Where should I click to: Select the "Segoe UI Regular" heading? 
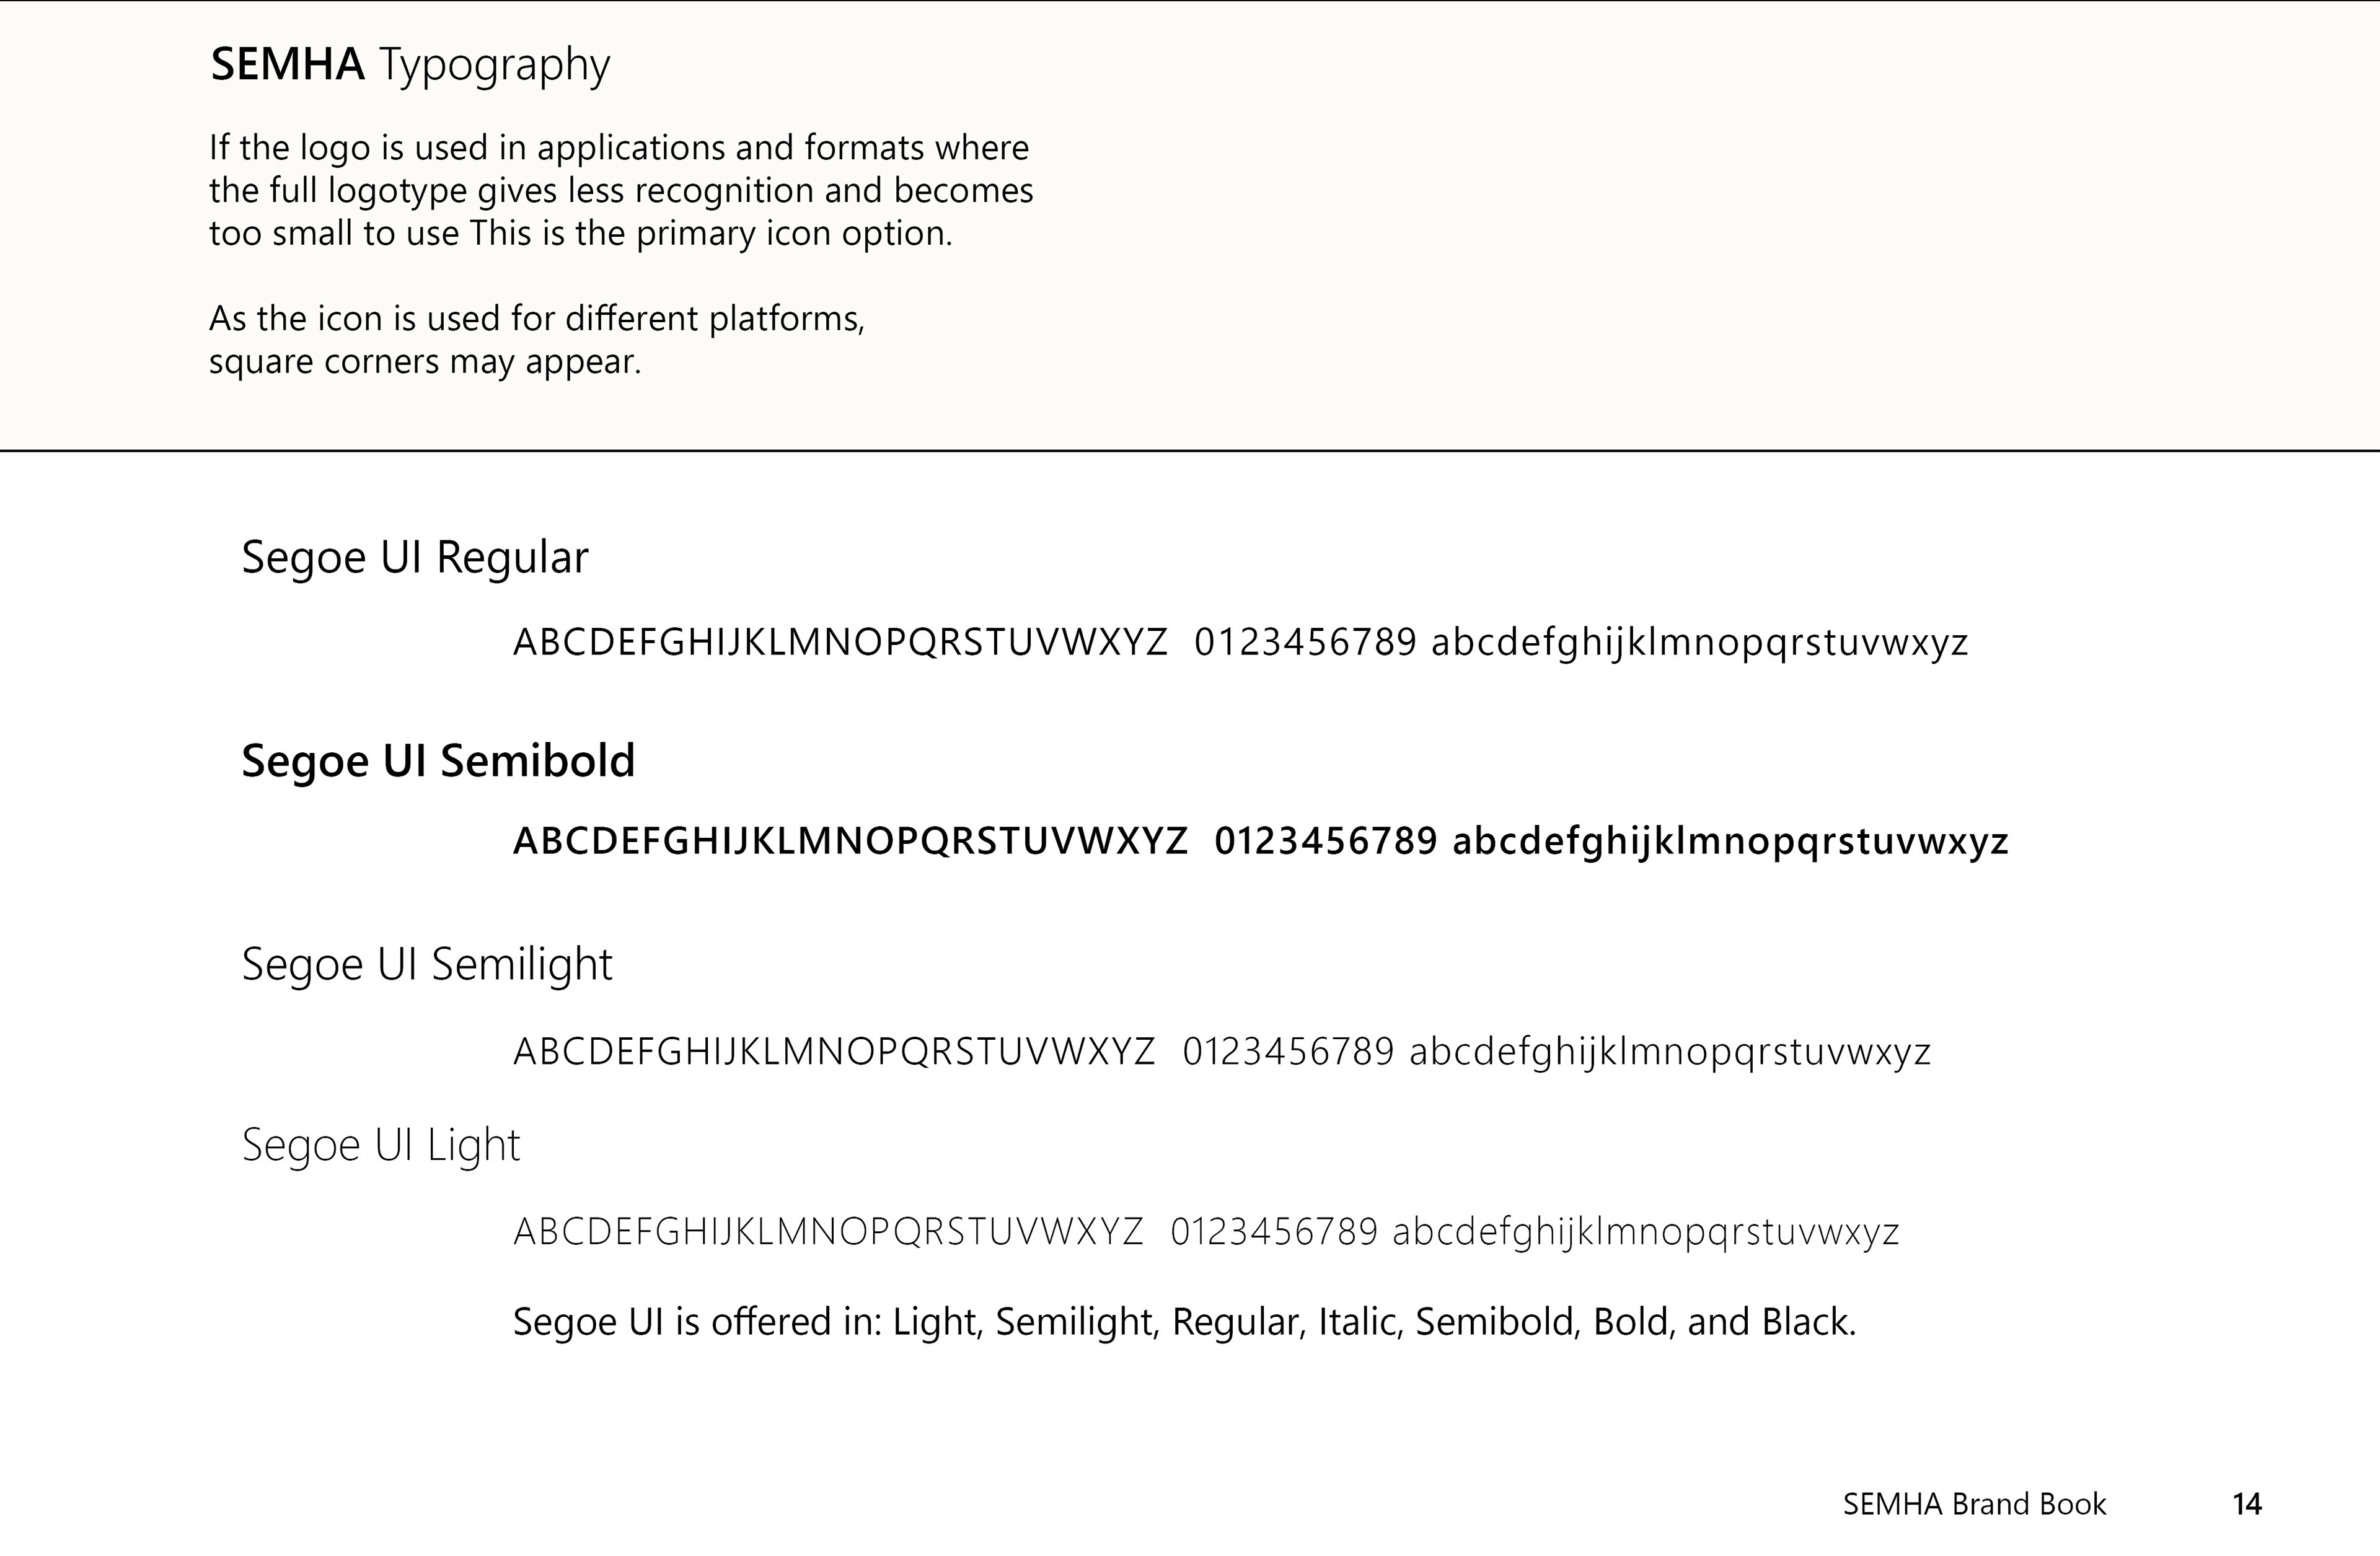pos(415,558)
